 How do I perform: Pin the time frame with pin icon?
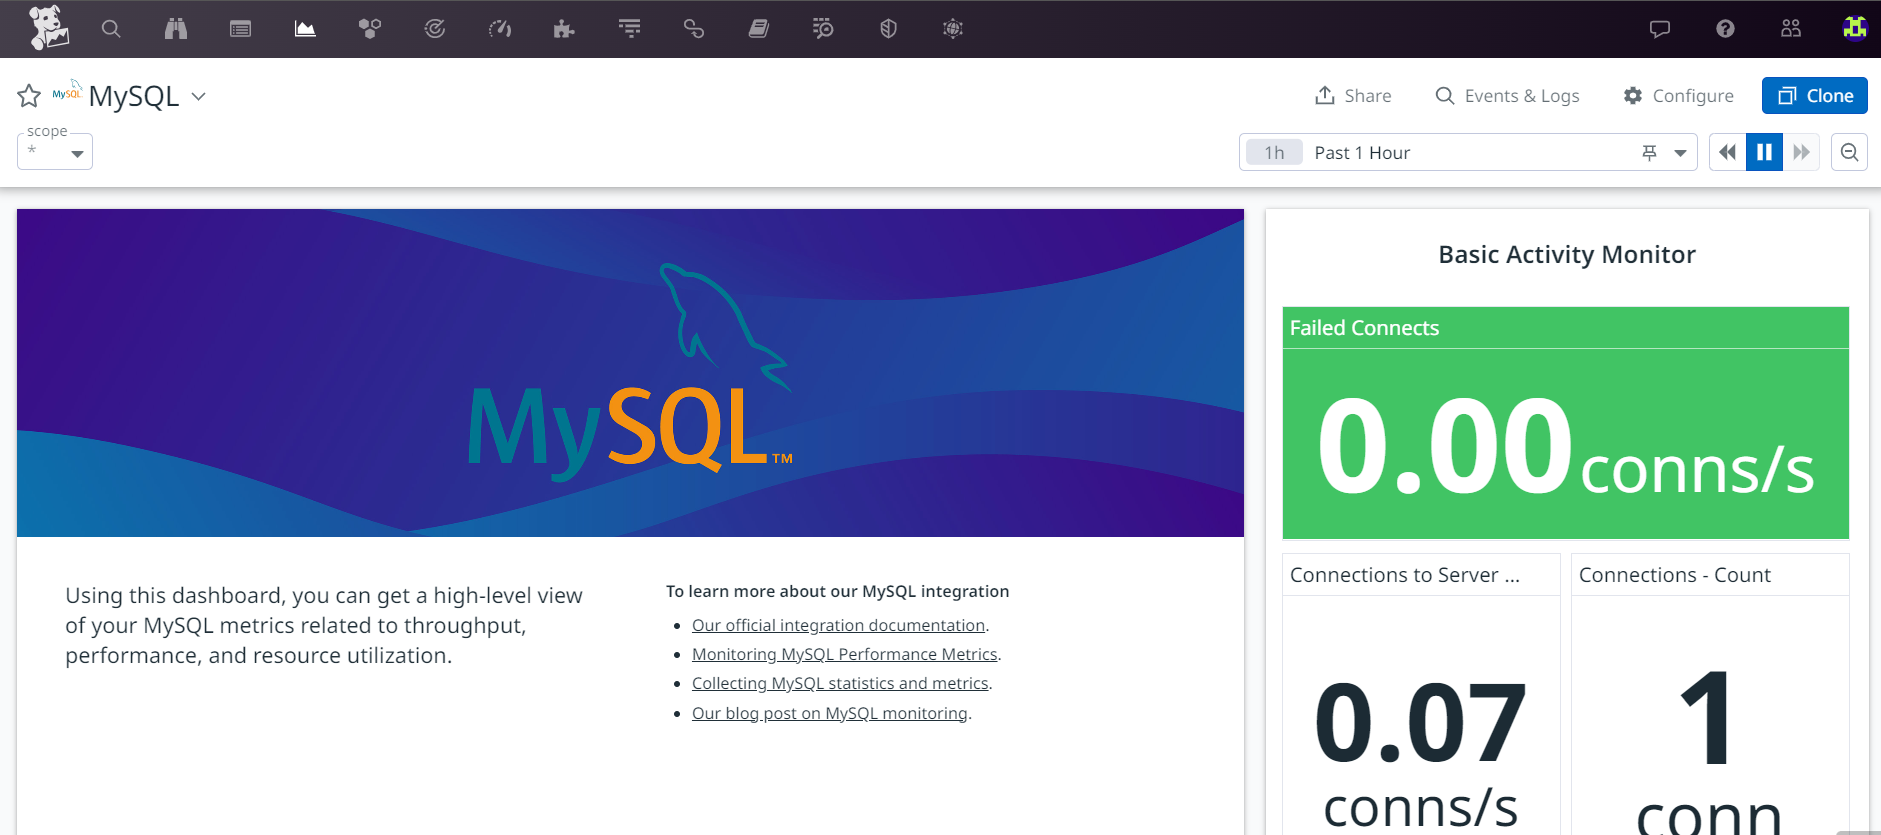point(1650,152)
